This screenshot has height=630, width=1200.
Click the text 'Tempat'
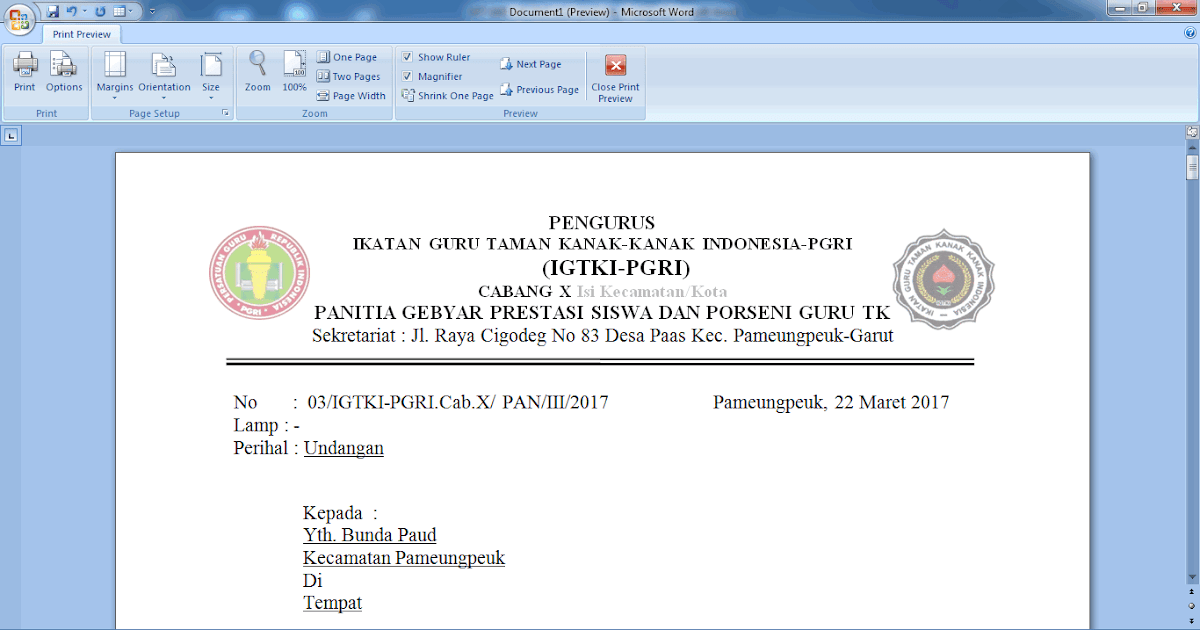click(x=332, y=603)
